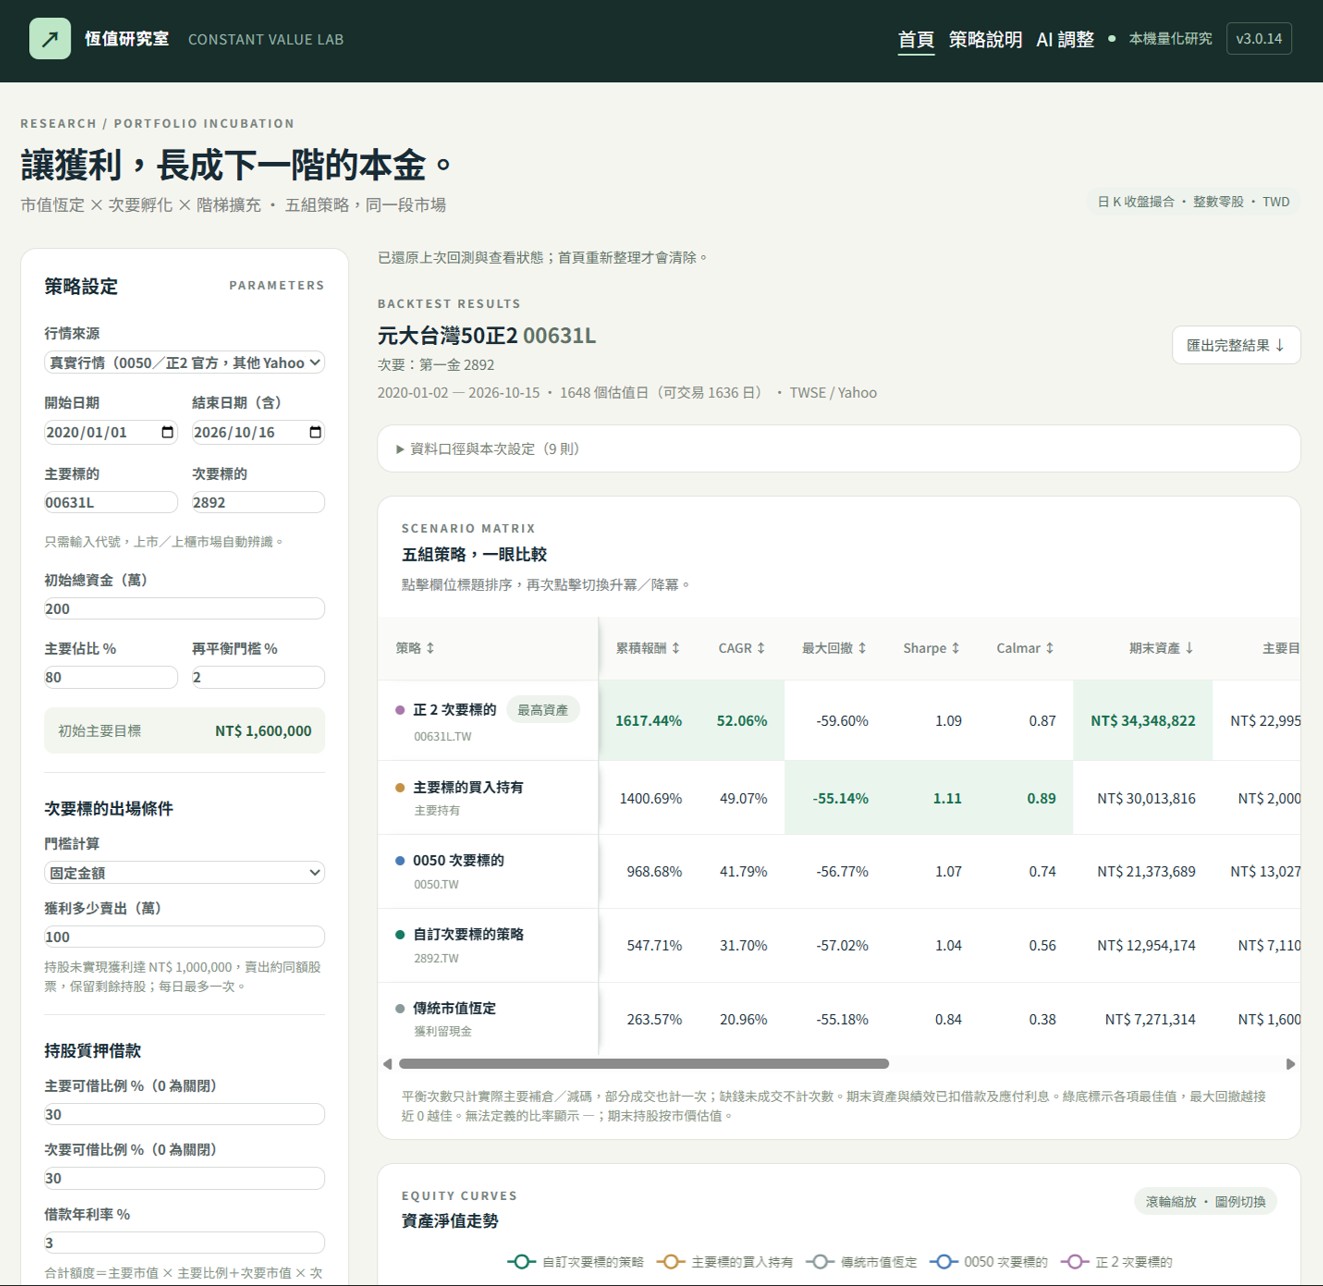Sort table by 最大回撤 column
The height and width of the screenshot is (1286, 1323).
[834, 648]
